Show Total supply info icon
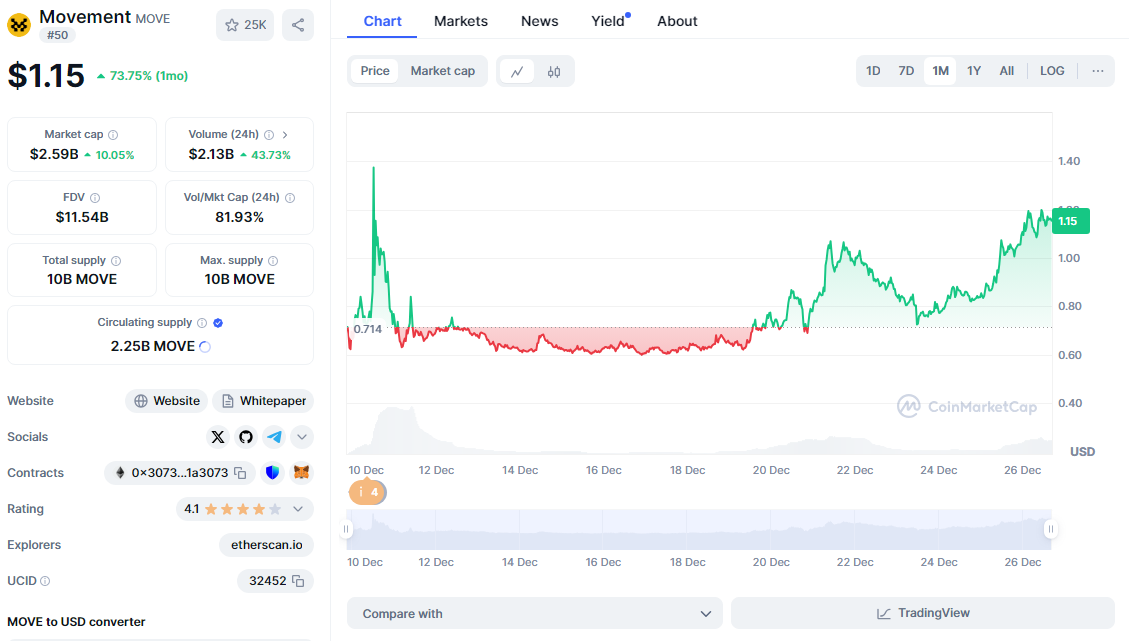Viewport: 1129px width, 641px height. [116, 261]
